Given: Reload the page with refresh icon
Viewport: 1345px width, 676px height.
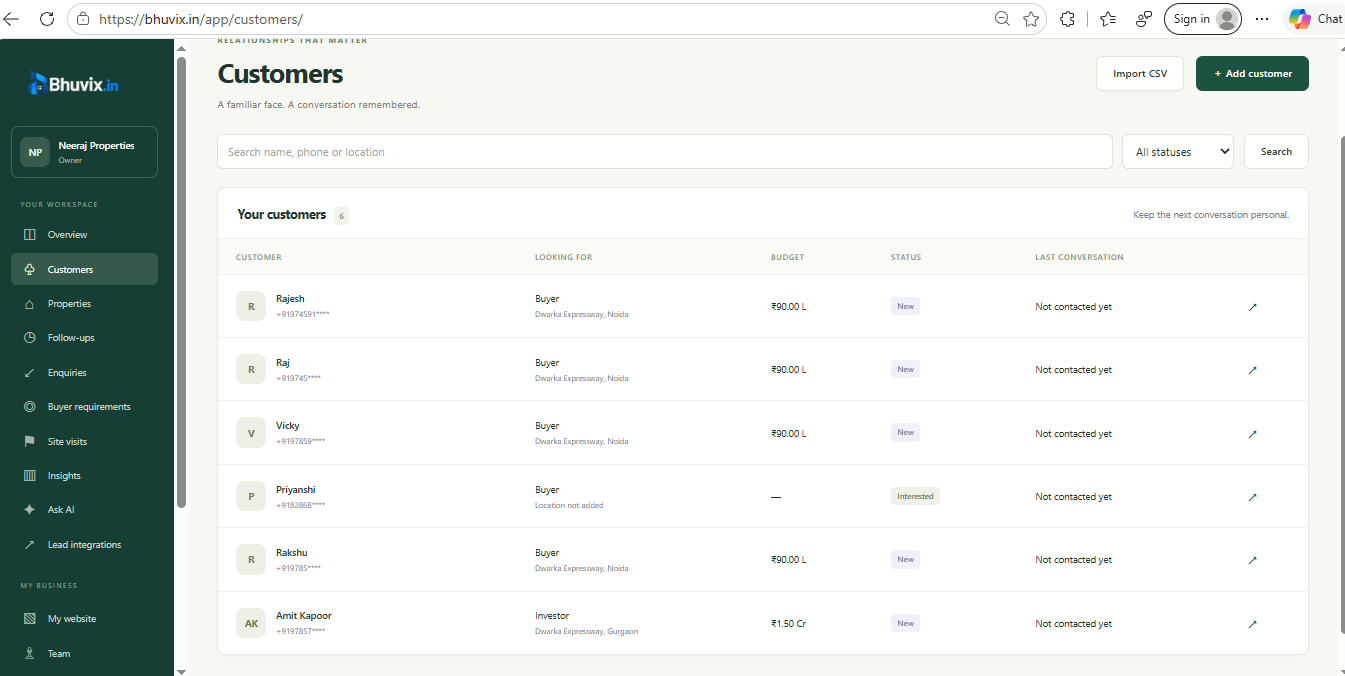Looking at the screenshot, I should tap(47, 19).
